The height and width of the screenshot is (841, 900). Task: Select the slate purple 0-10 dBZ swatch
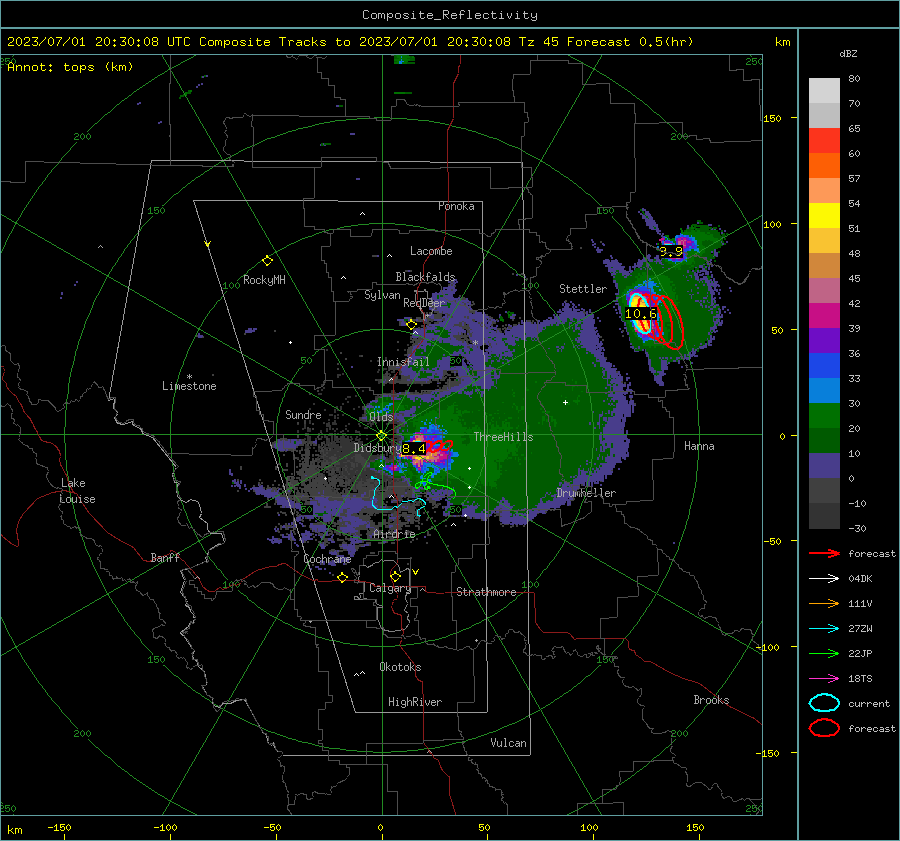pyautogui.click(x=824, y=465)
